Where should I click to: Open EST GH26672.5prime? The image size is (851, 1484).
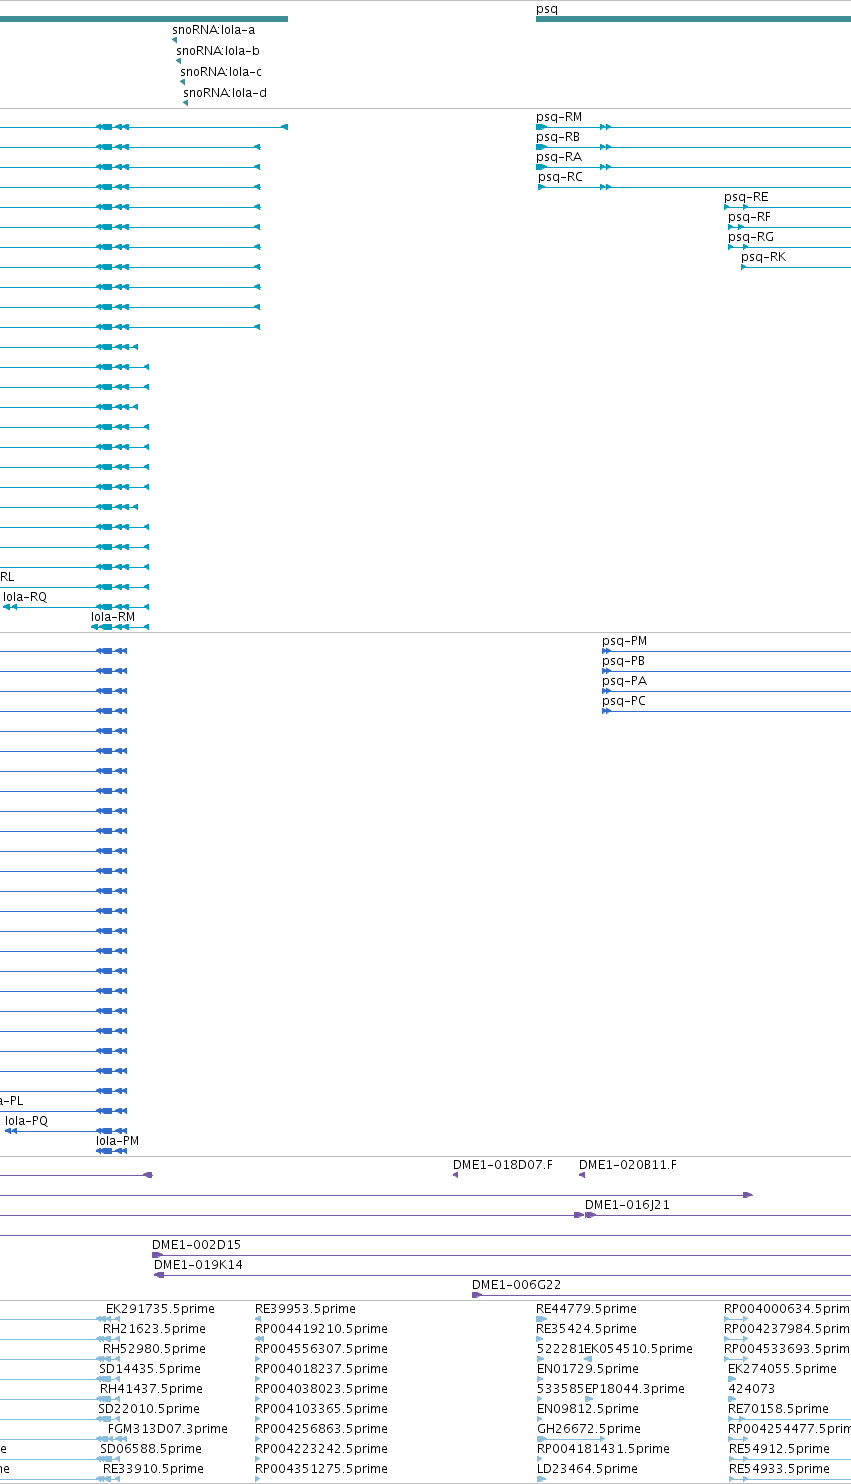pos(589,1429)
